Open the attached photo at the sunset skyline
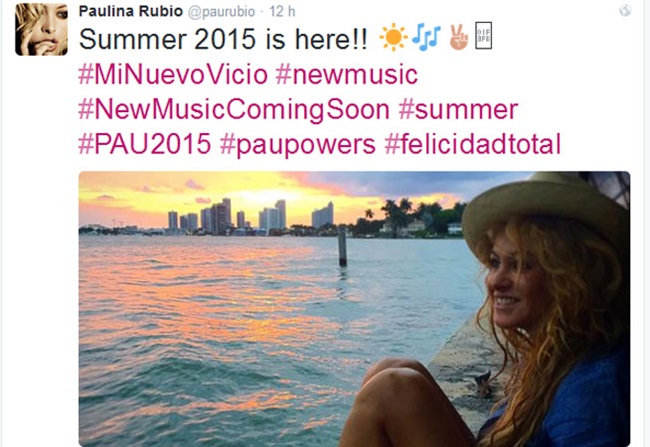This screenshot has height=447, width=650. (354, 309)
